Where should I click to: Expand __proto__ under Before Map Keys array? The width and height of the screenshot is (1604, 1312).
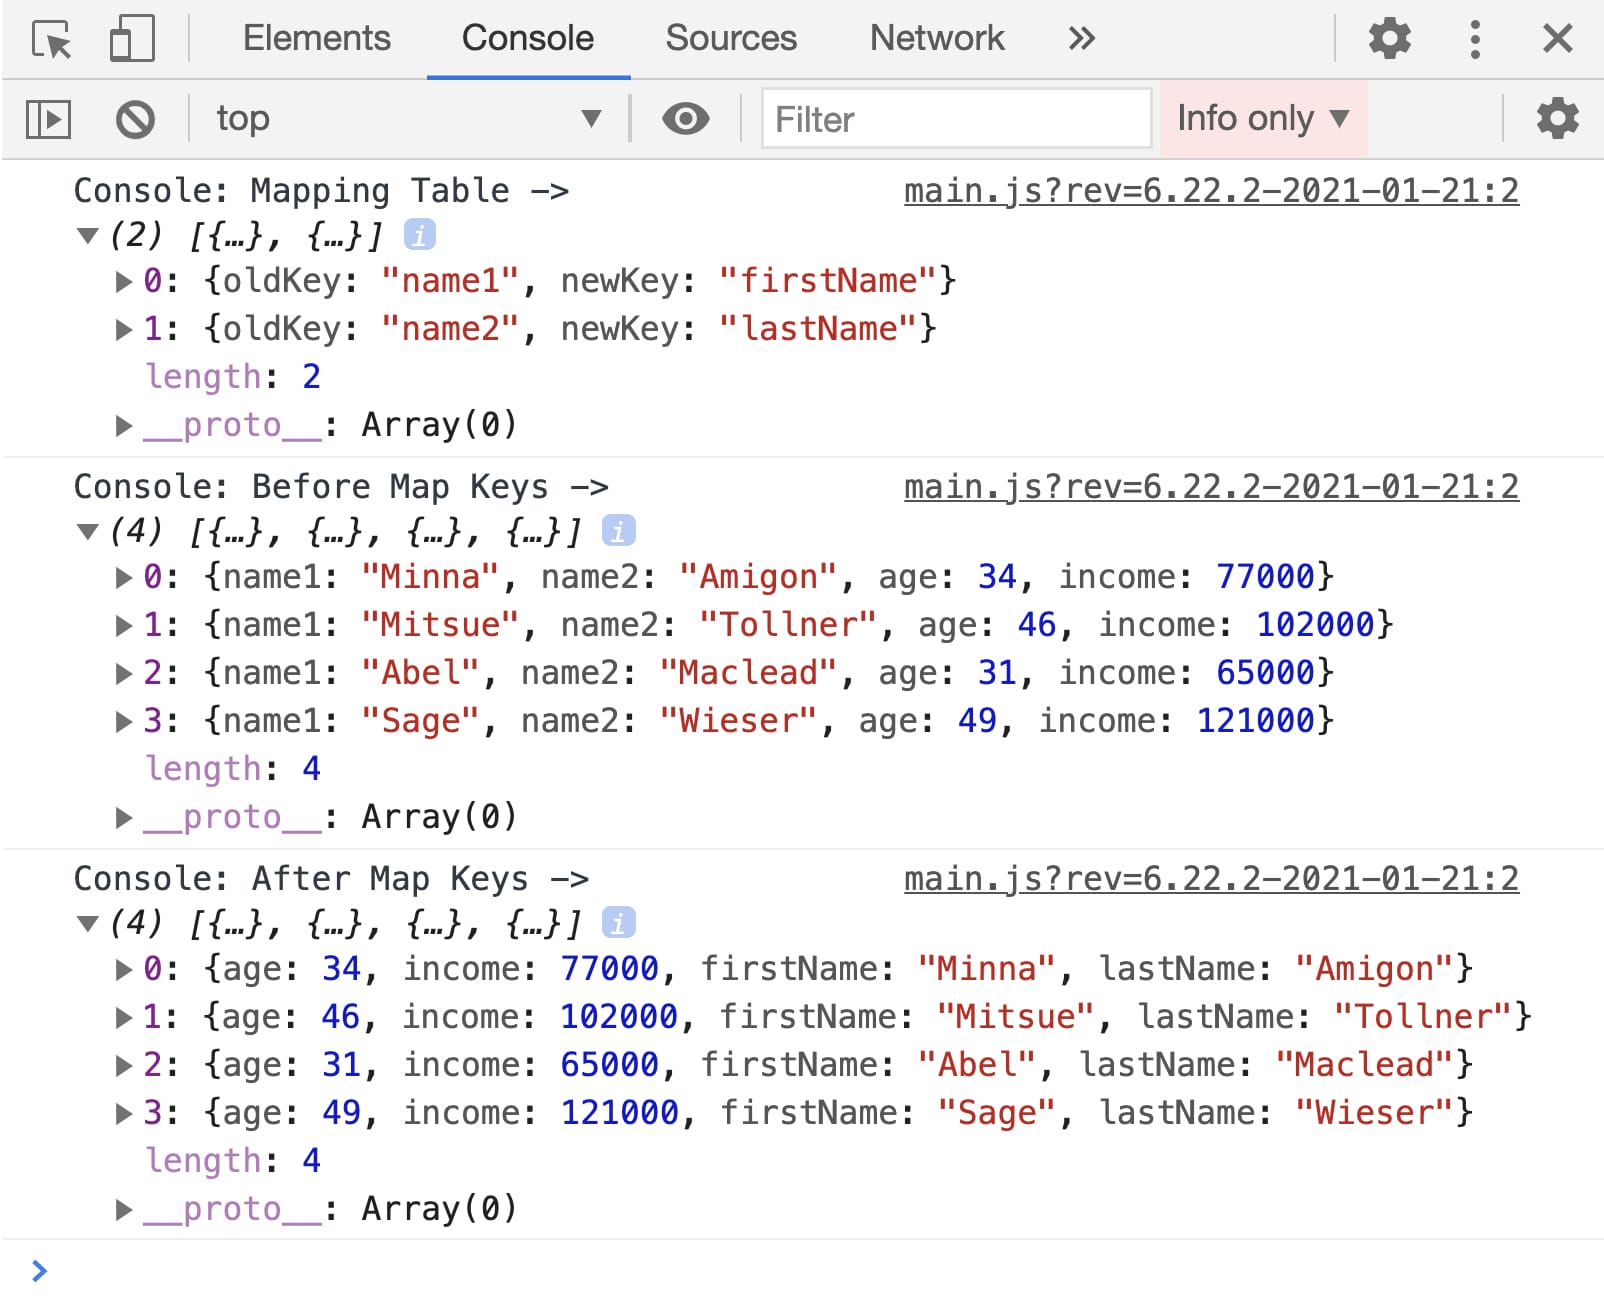(x=123, y=818)
